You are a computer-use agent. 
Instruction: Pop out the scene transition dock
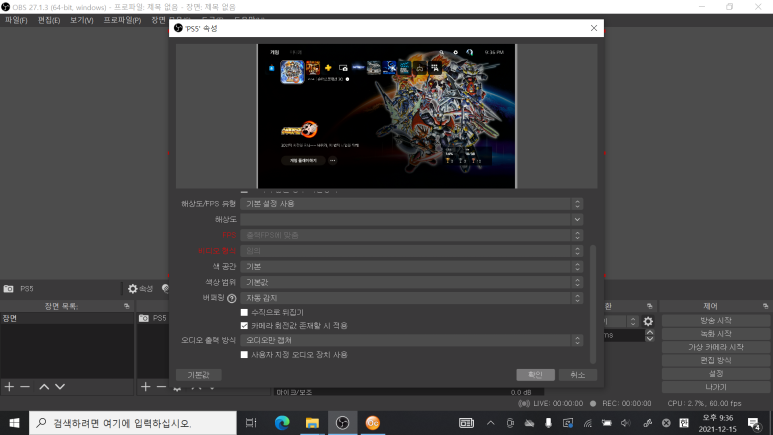(649, 306)
